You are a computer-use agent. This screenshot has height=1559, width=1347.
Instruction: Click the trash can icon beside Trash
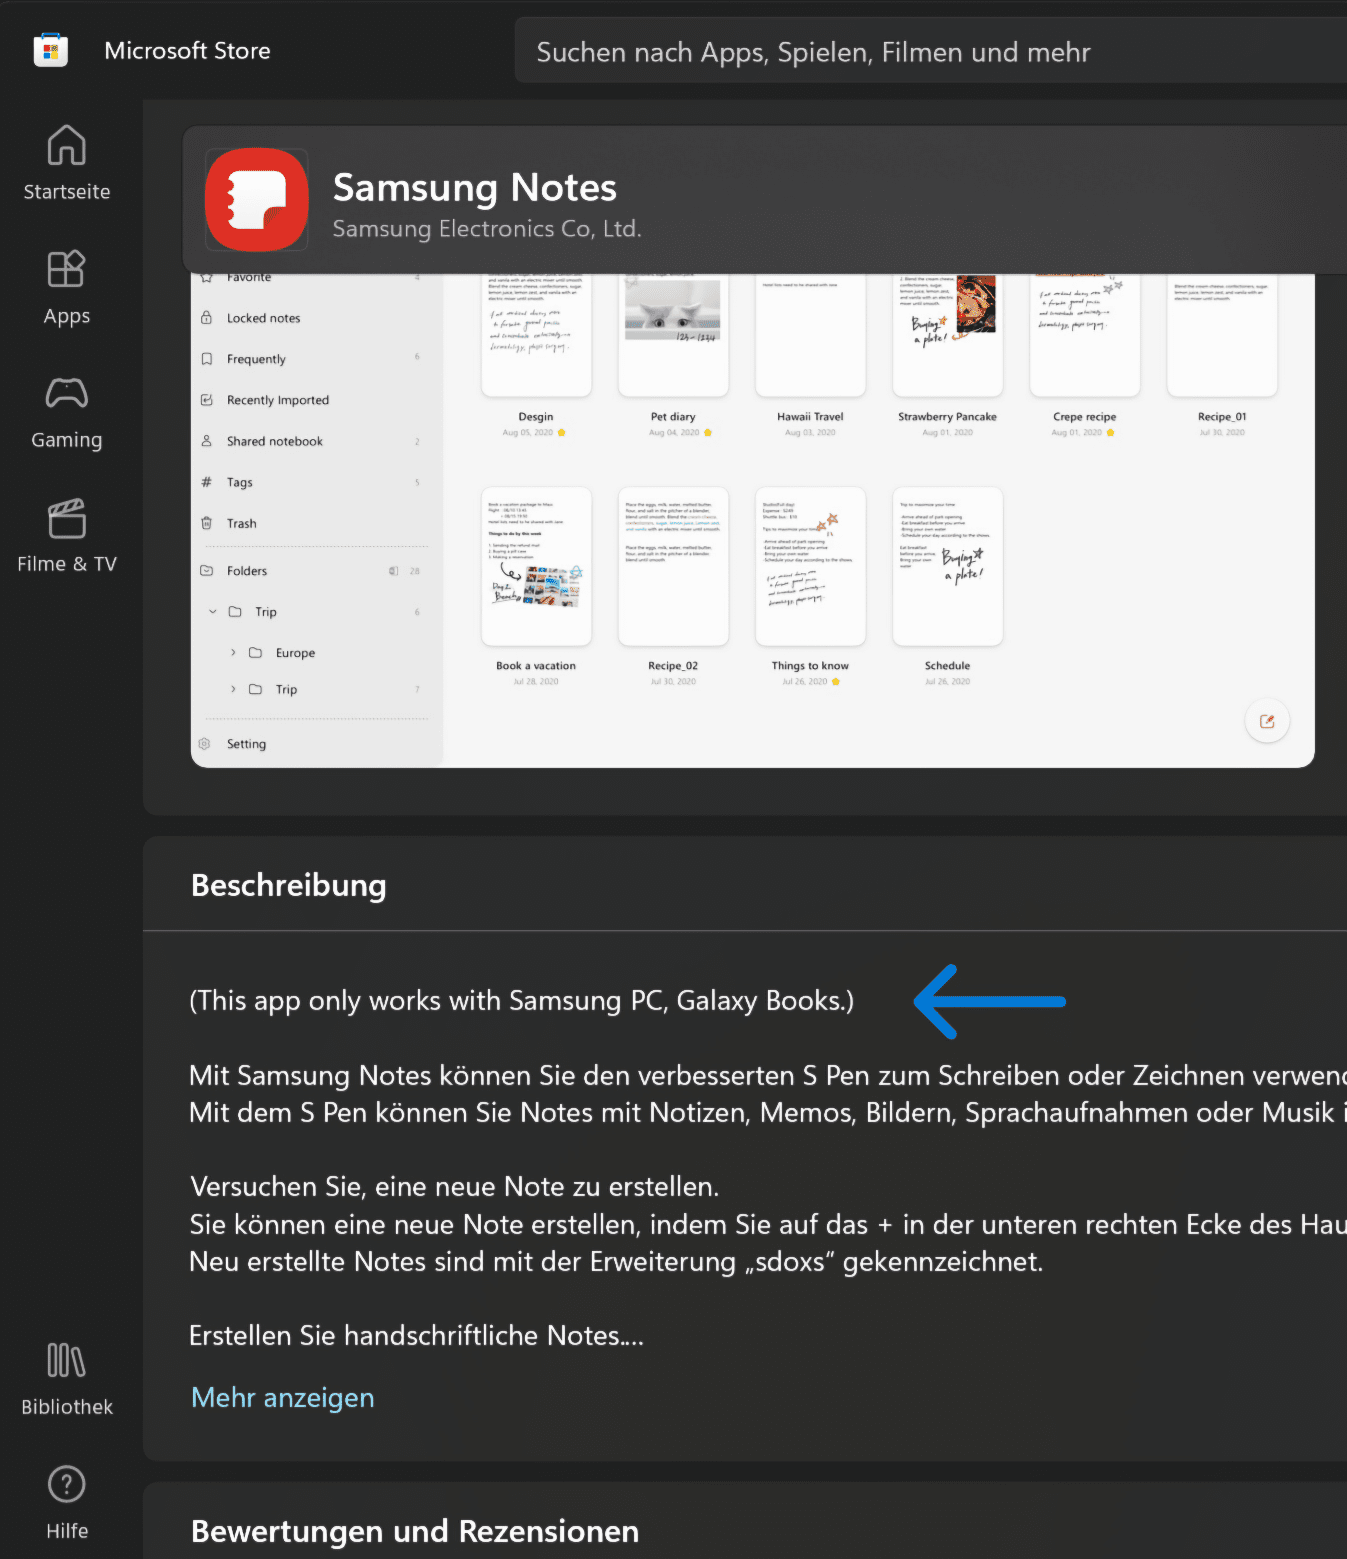[x=207, y=523]
